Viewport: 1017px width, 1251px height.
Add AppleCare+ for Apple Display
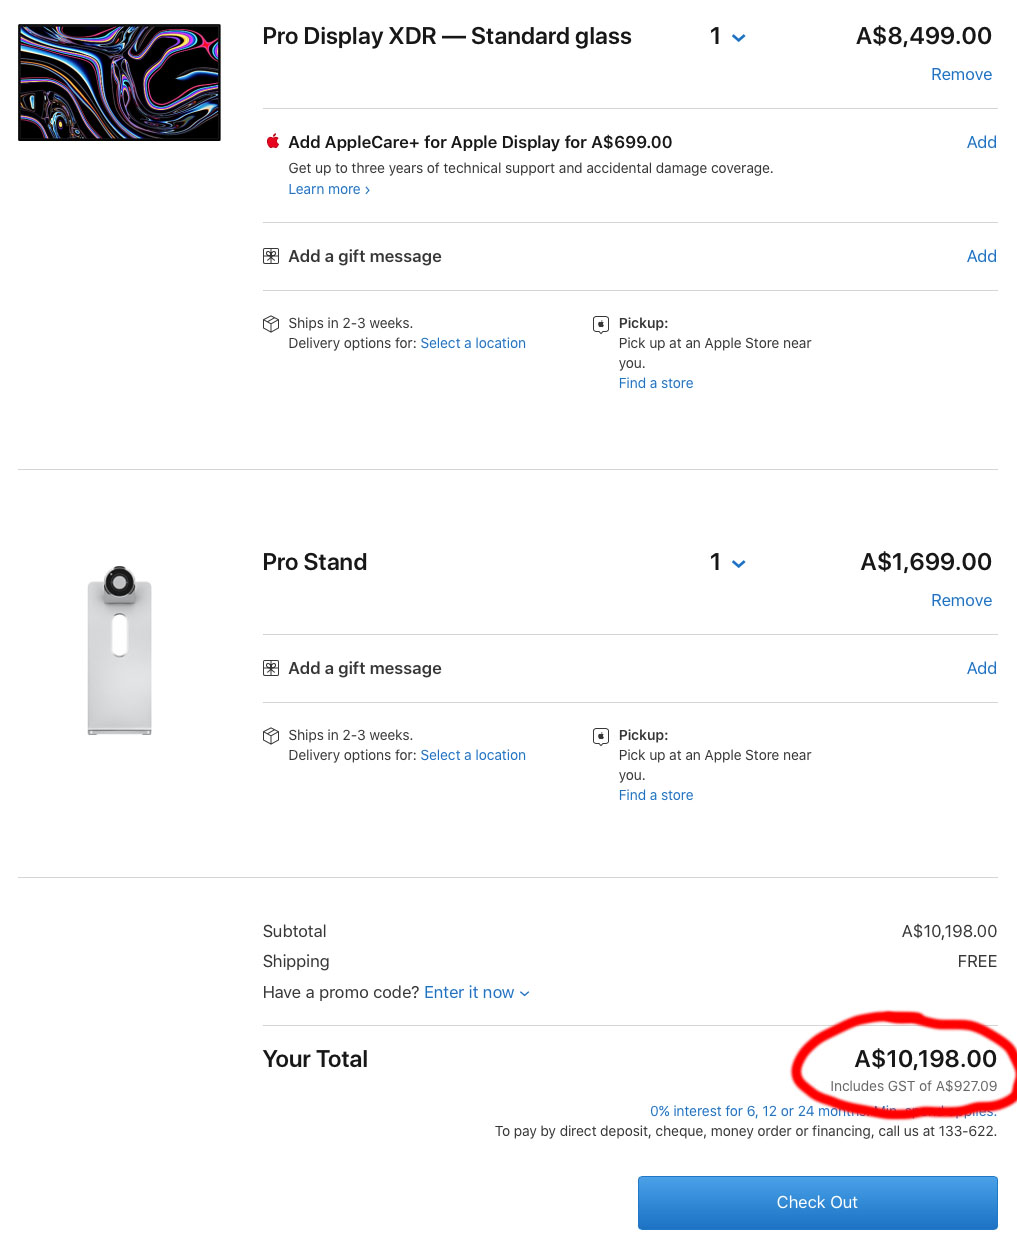(981, 142)
